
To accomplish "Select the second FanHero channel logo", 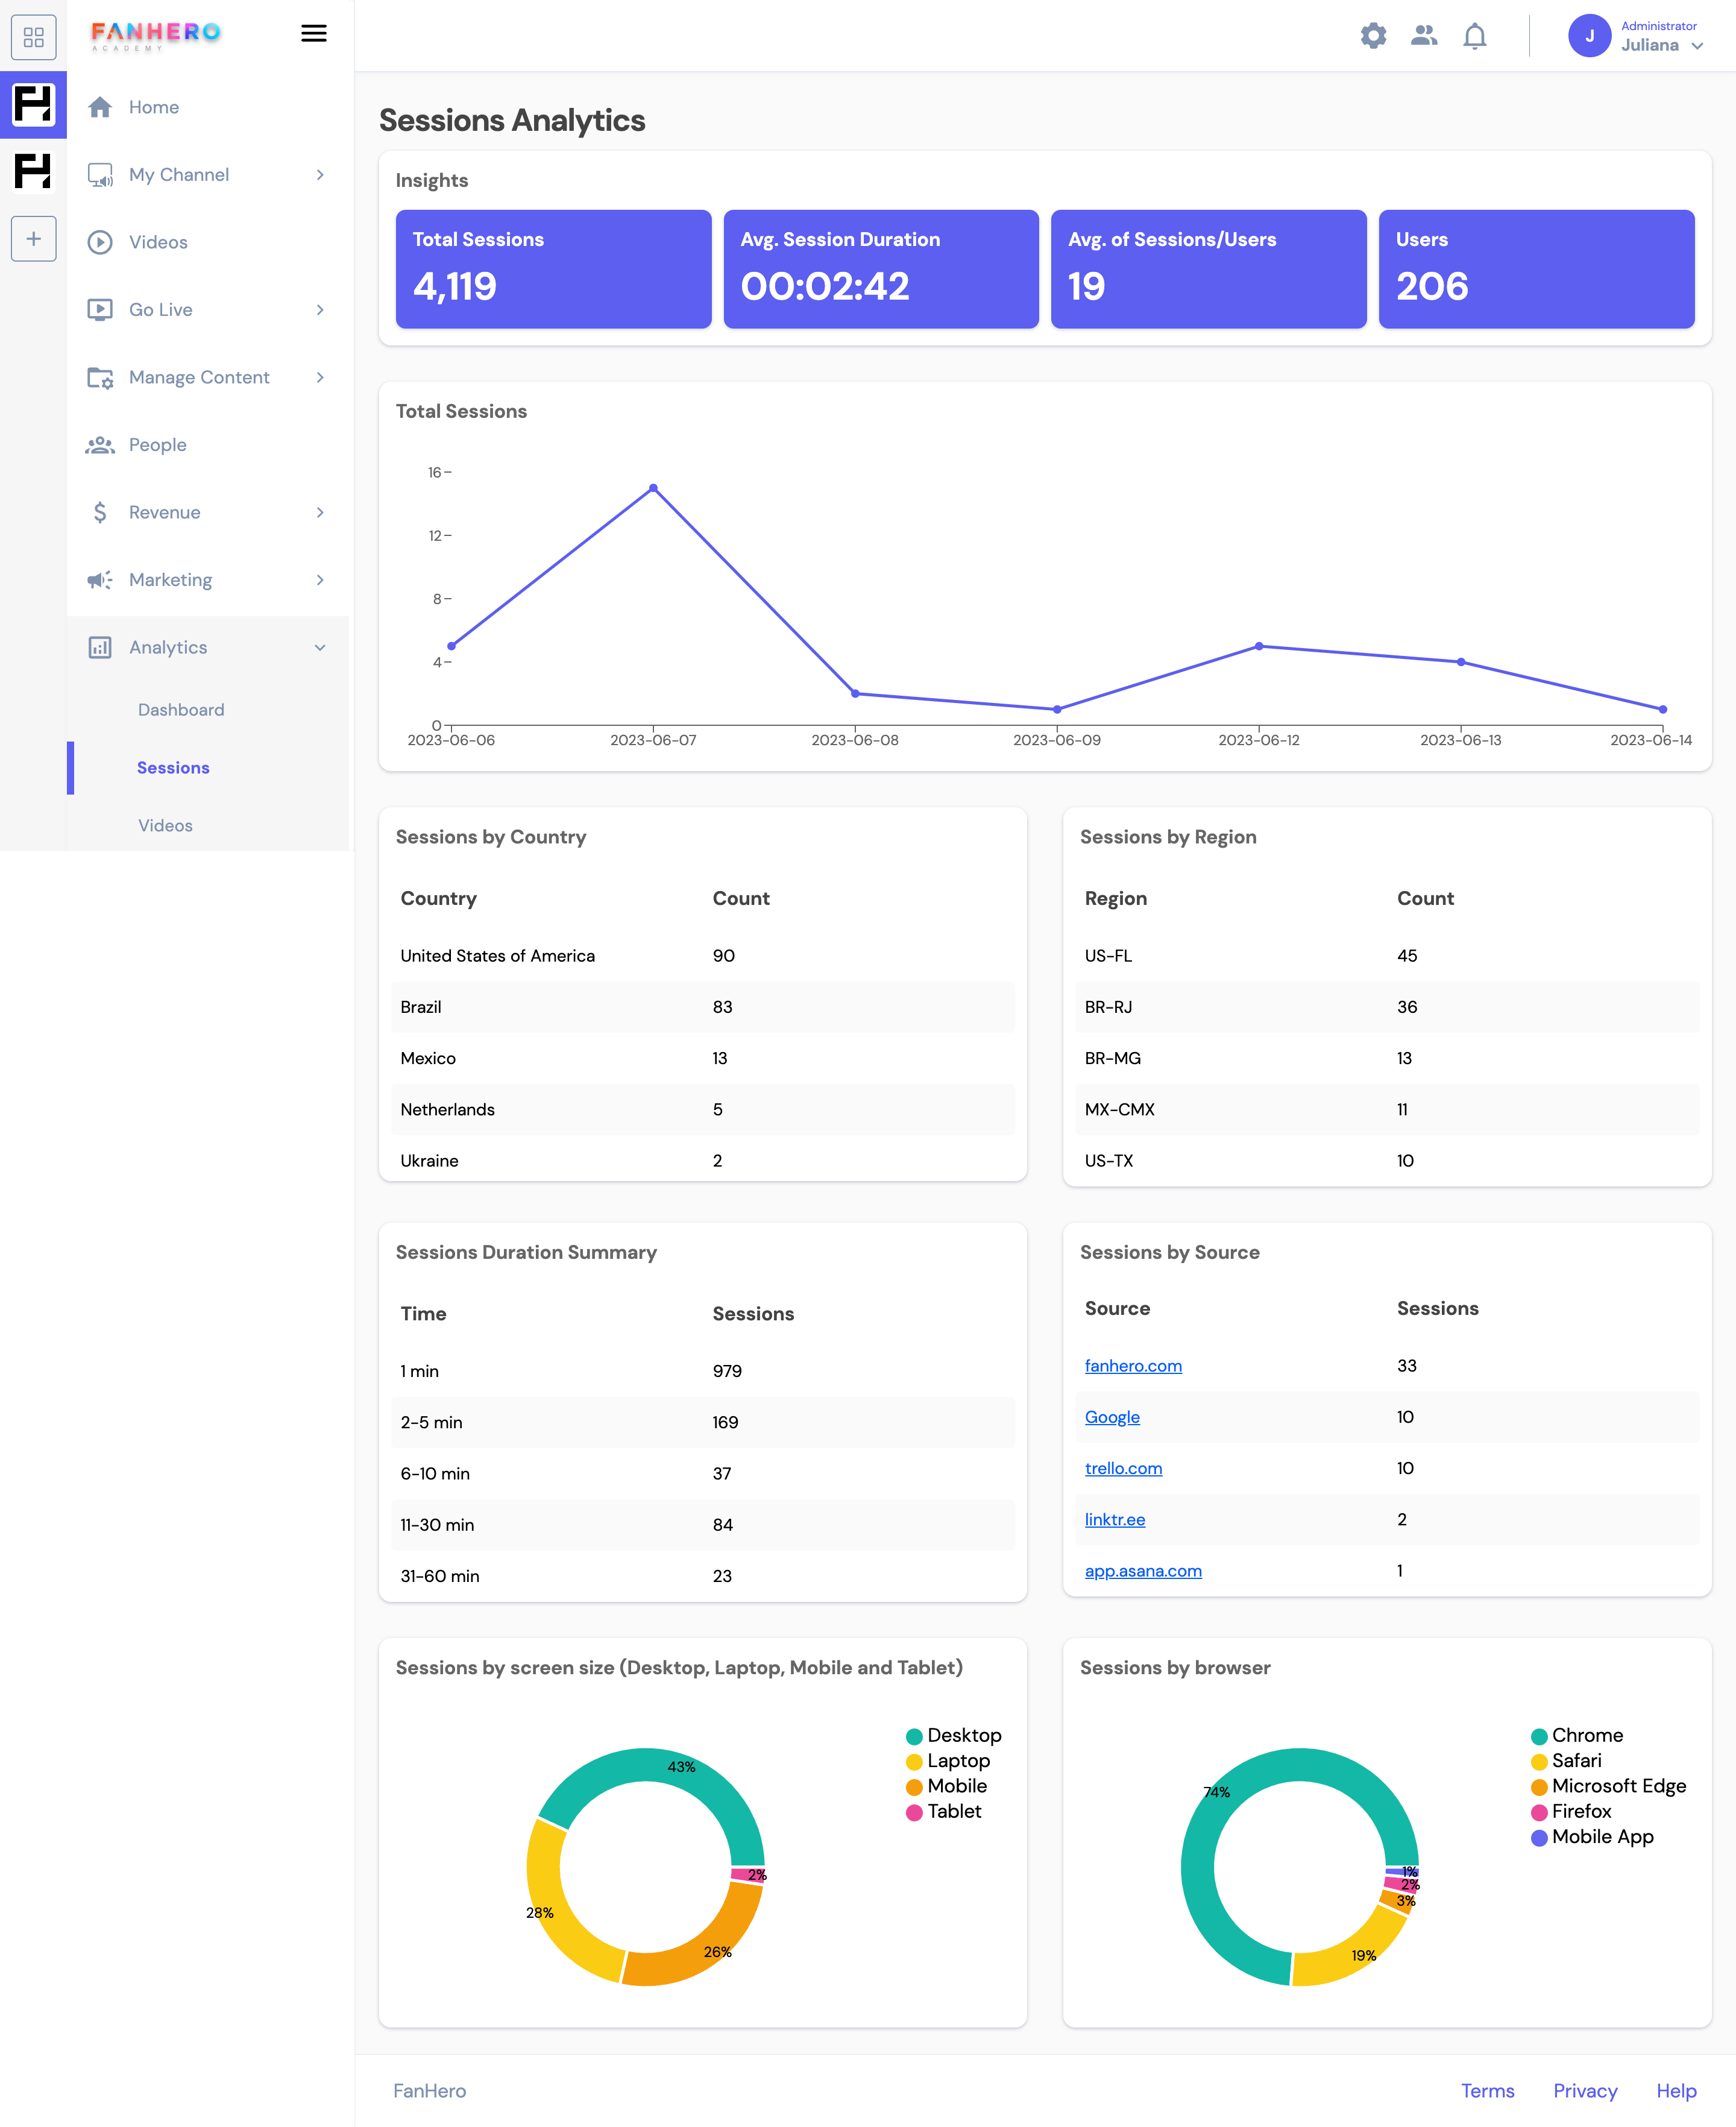I will pyautogui.click(x=33, y=171).
